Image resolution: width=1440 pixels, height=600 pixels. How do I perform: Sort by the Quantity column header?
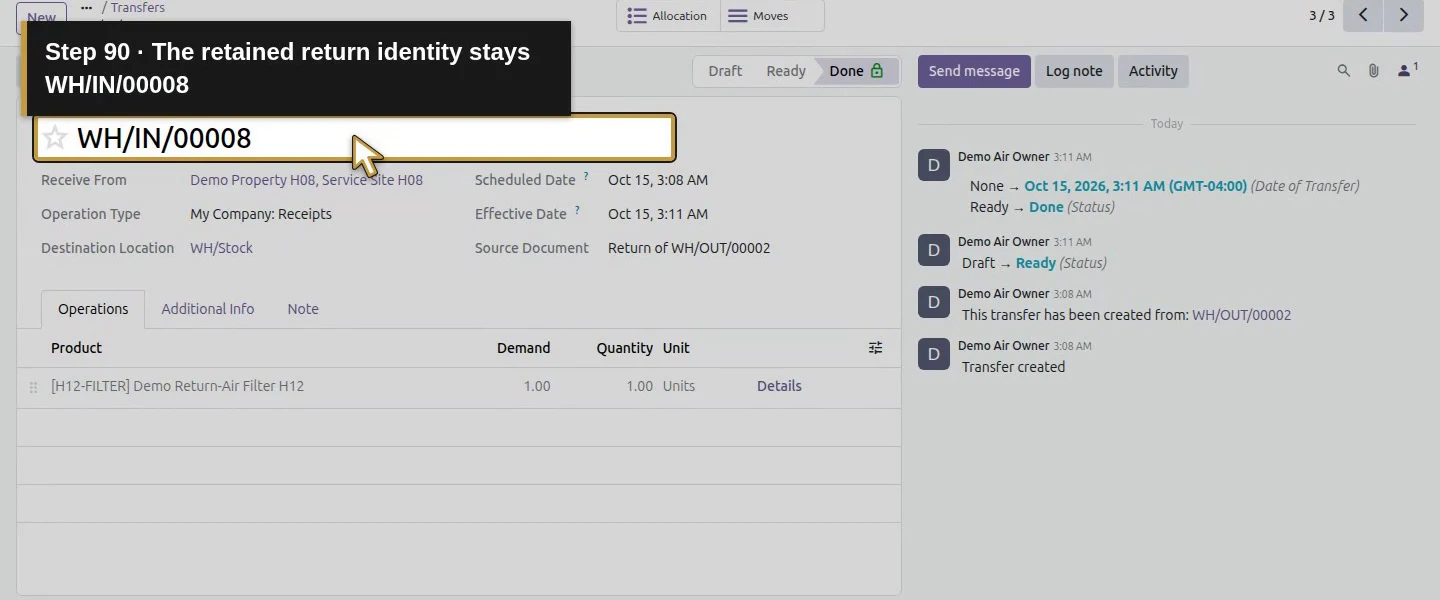(625, 348)
